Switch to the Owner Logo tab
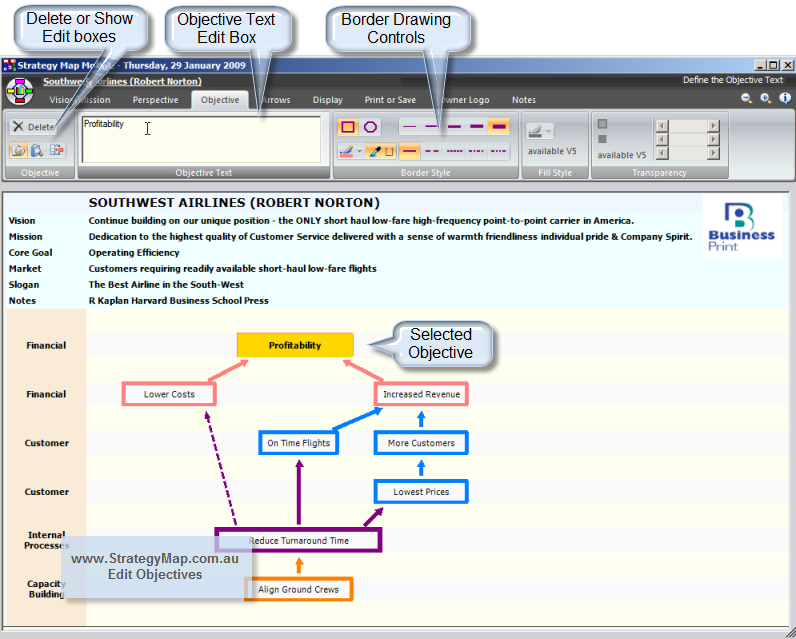 464,100
